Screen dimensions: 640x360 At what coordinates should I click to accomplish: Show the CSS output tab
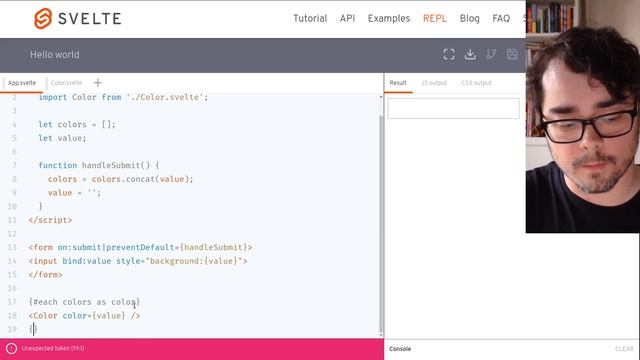click(476, 83)
